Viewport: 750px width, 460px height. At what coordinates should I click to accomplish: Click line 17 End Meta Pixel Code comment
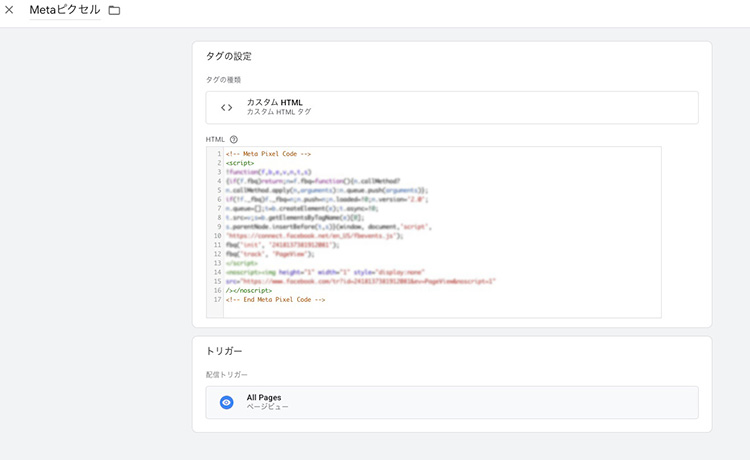pyautogui.click(x=276, y=300)
